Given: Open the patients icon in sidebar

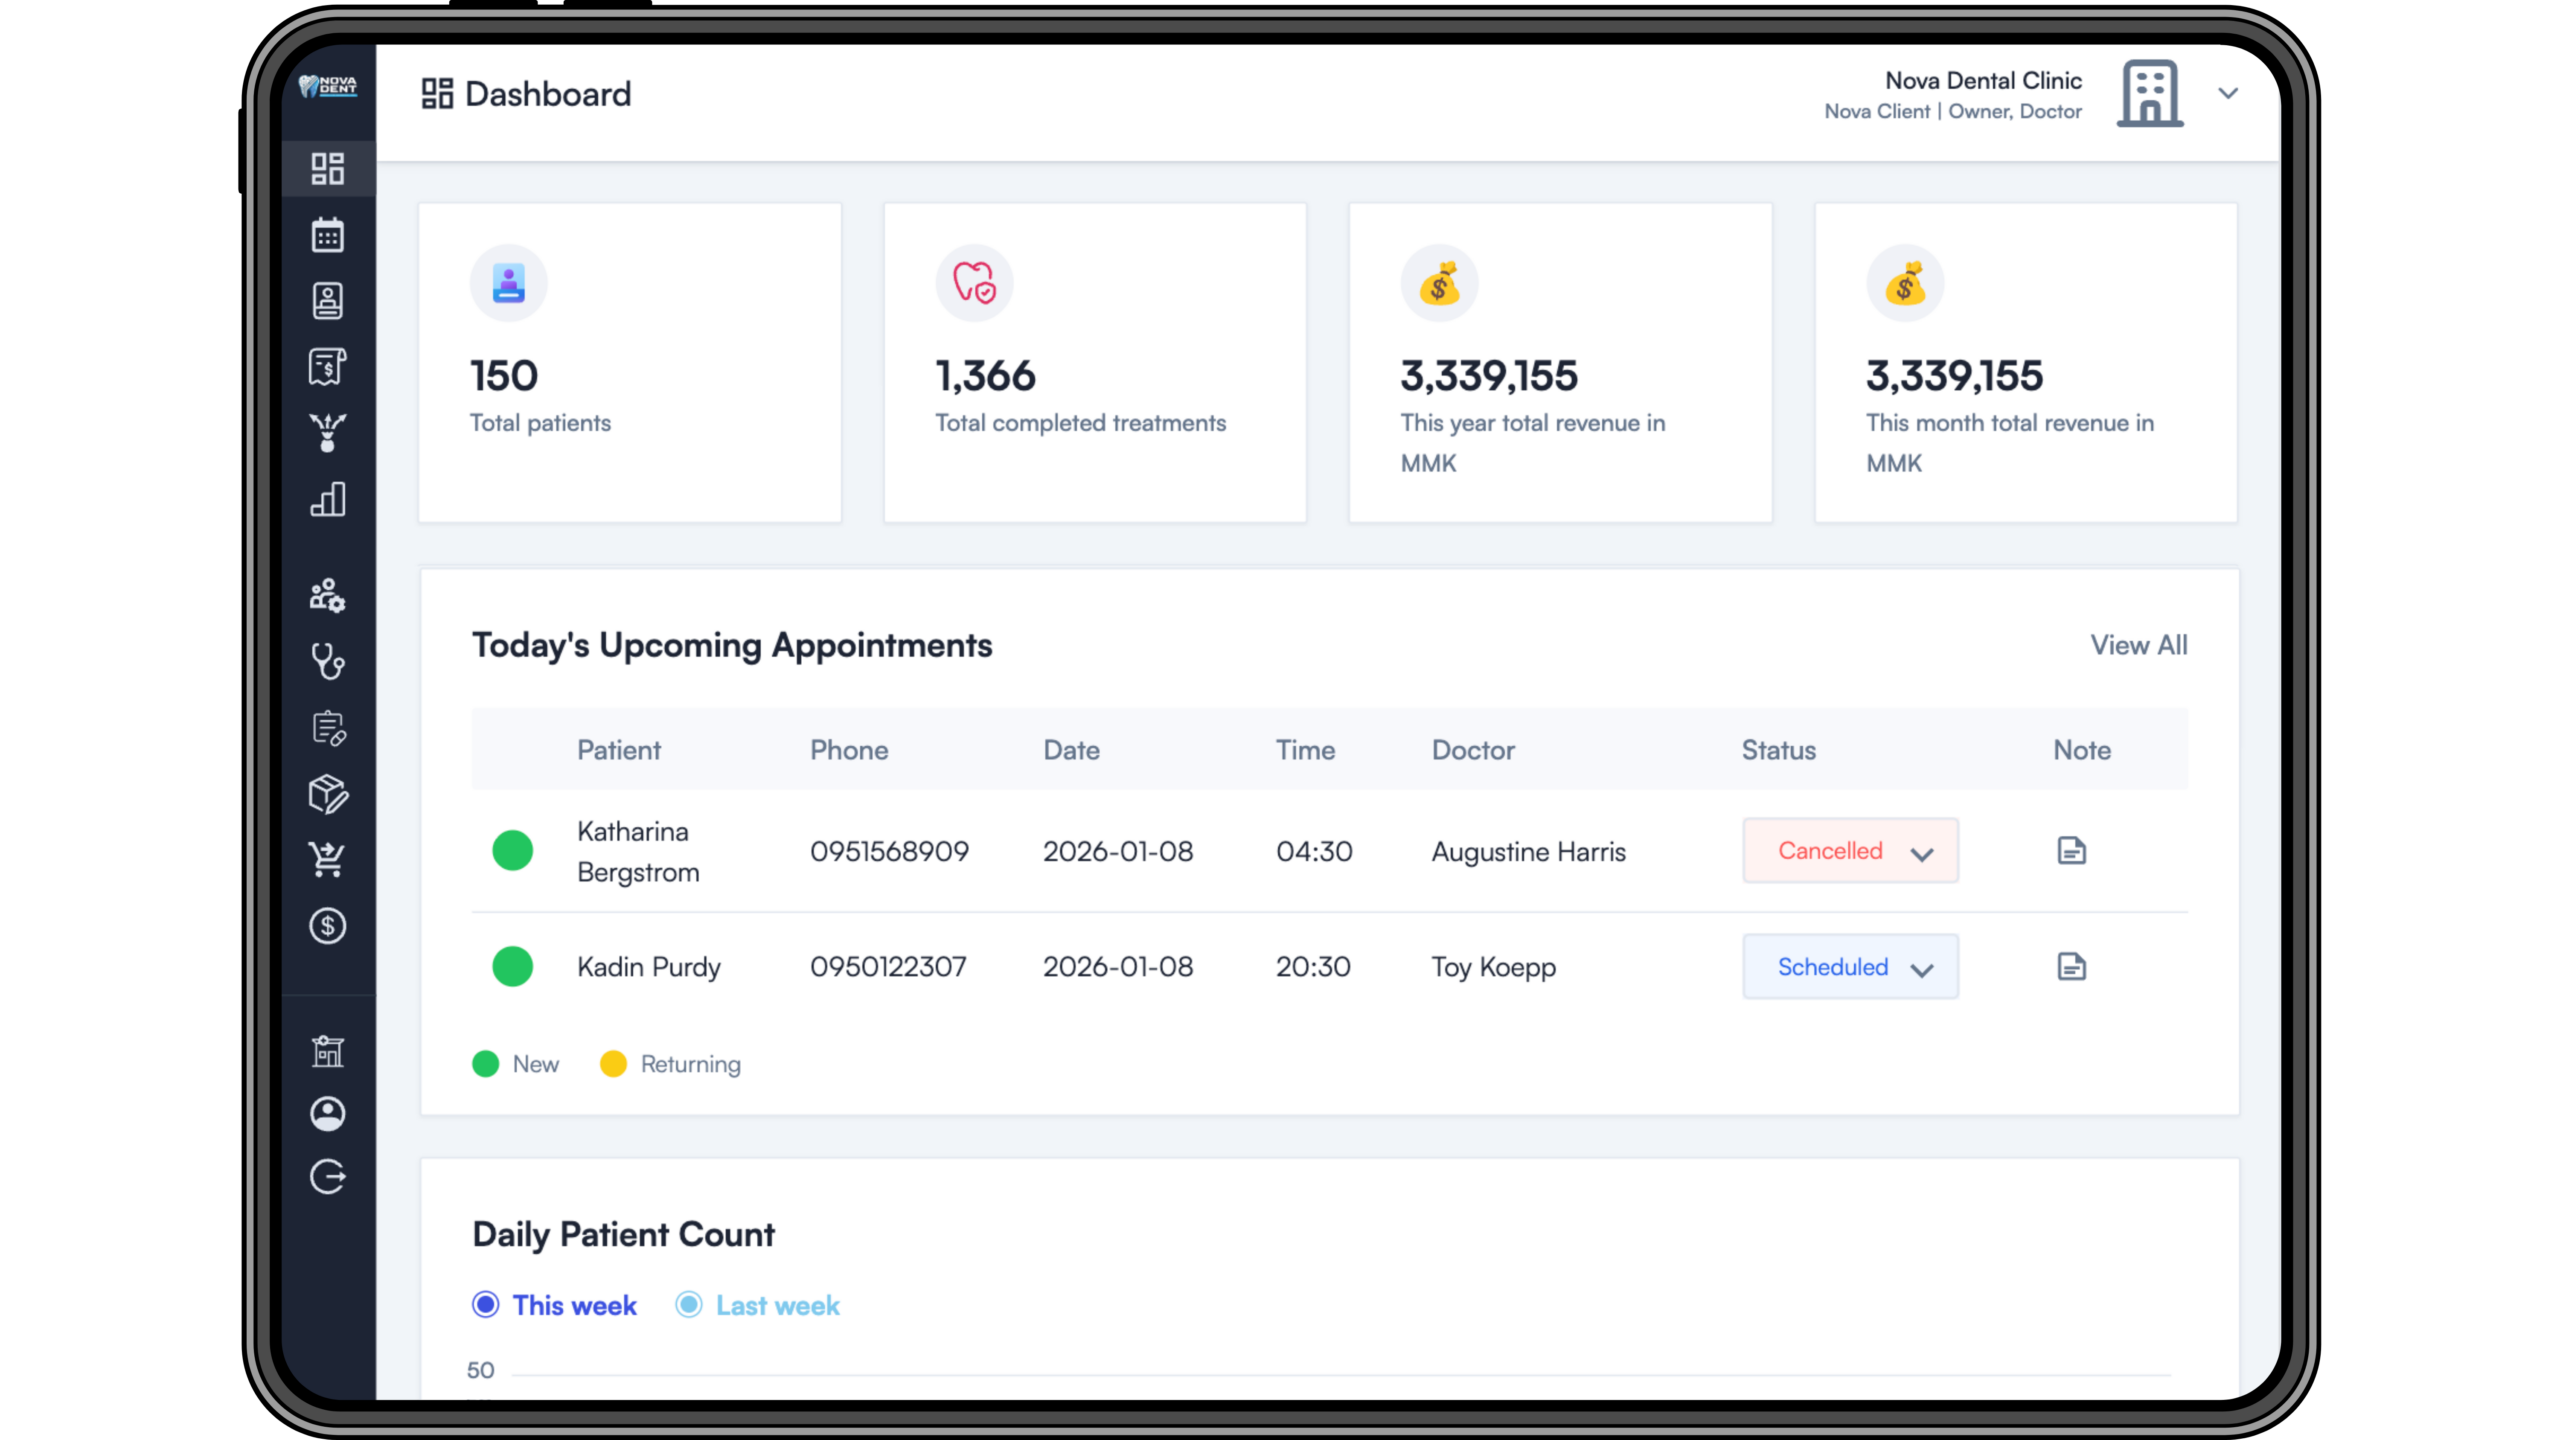Looking at the screenshot, I should click(x=327, y=301).
